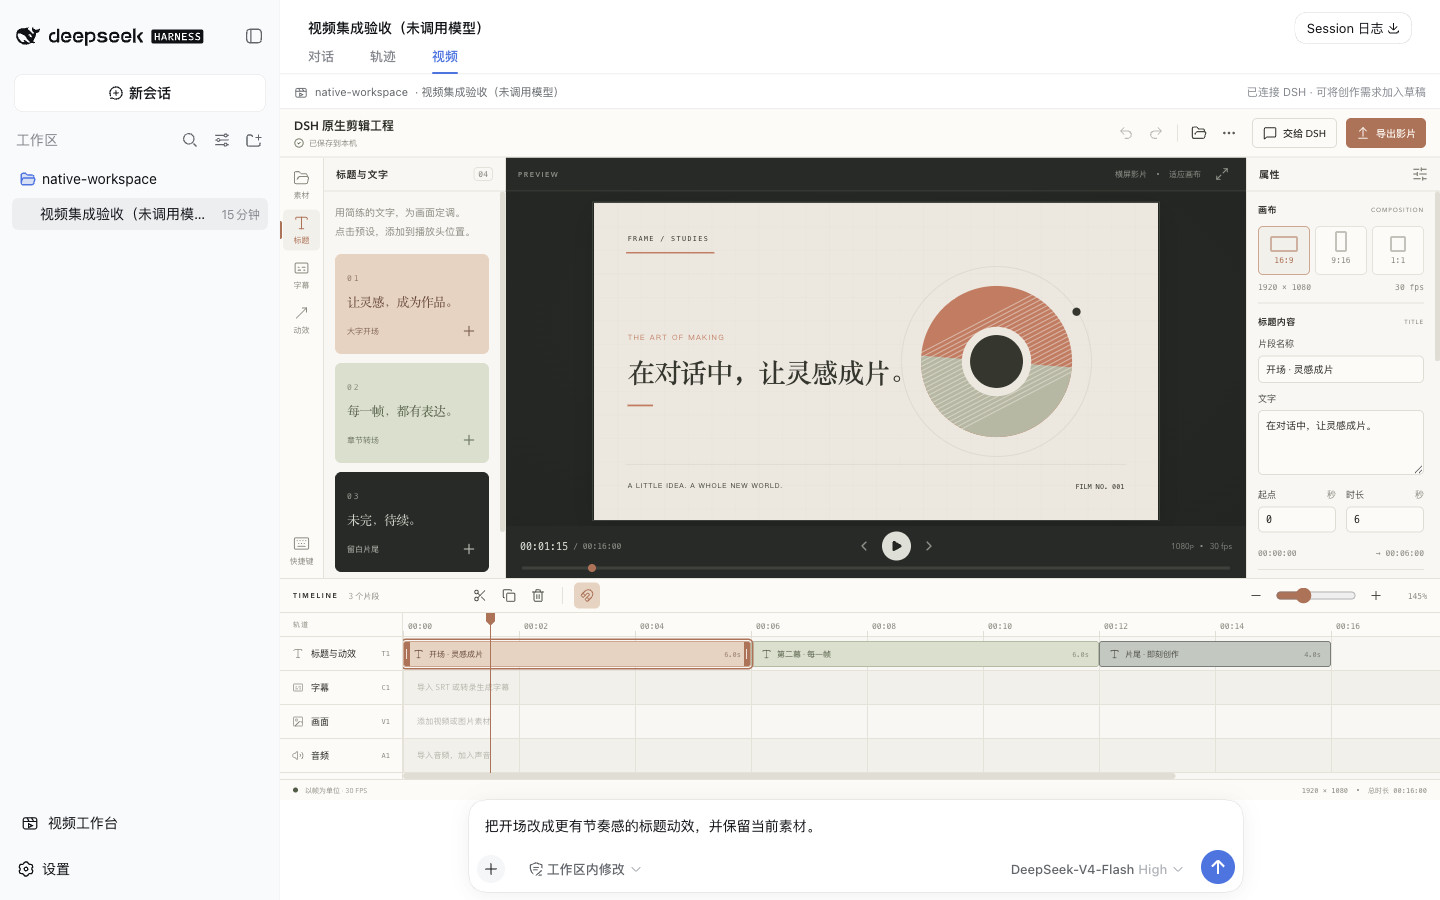Open 工作区内修改 mode dropdown
This screenshot has height=900, width=1440.
coord(585,869)
